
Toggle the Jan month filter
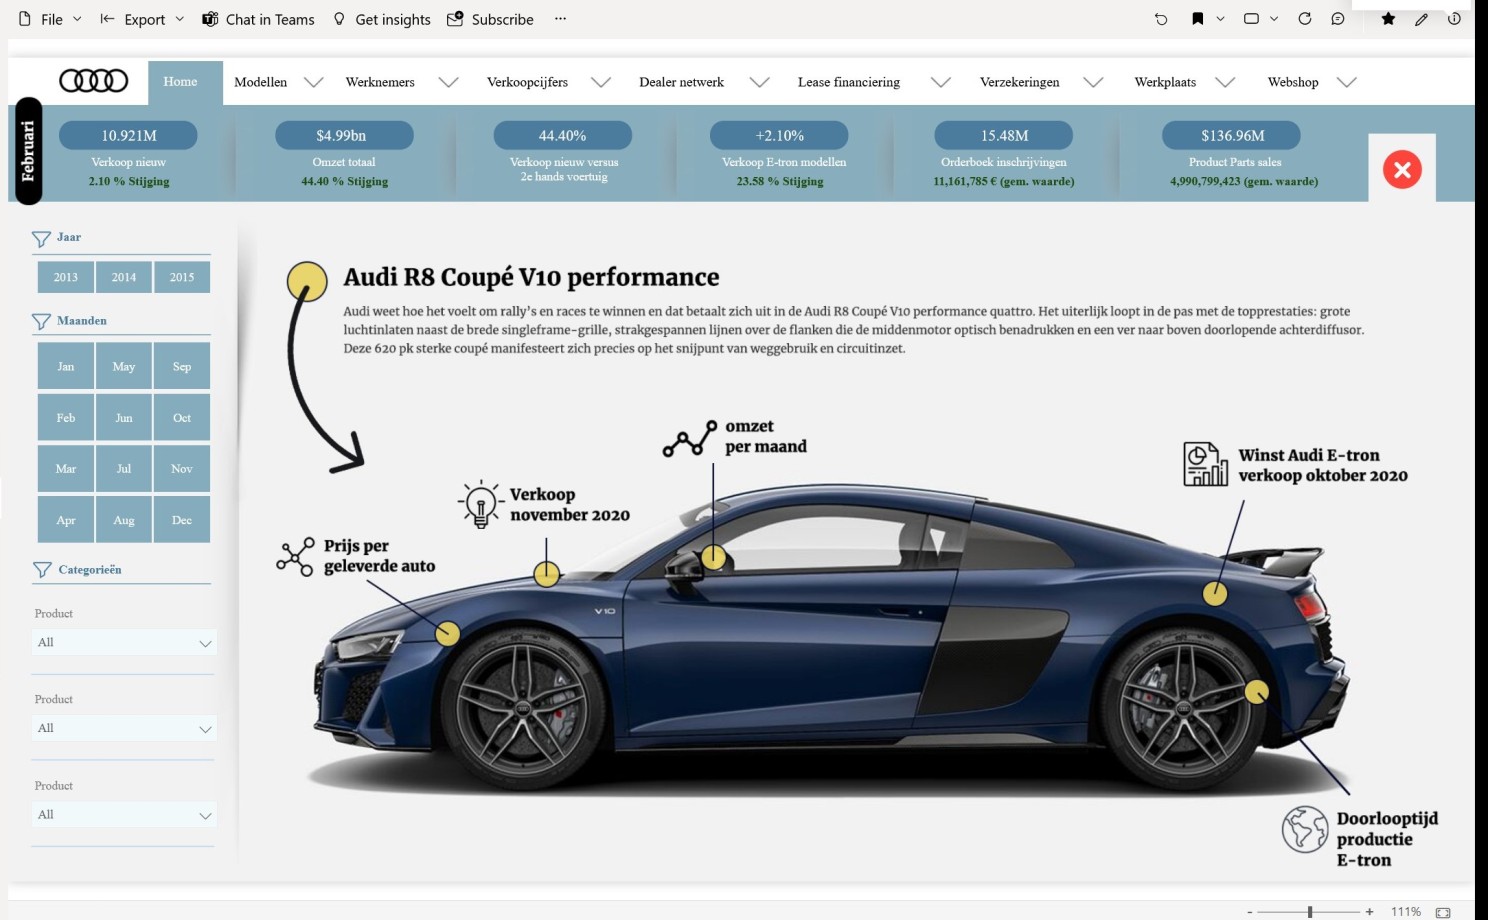coord(66,366)
